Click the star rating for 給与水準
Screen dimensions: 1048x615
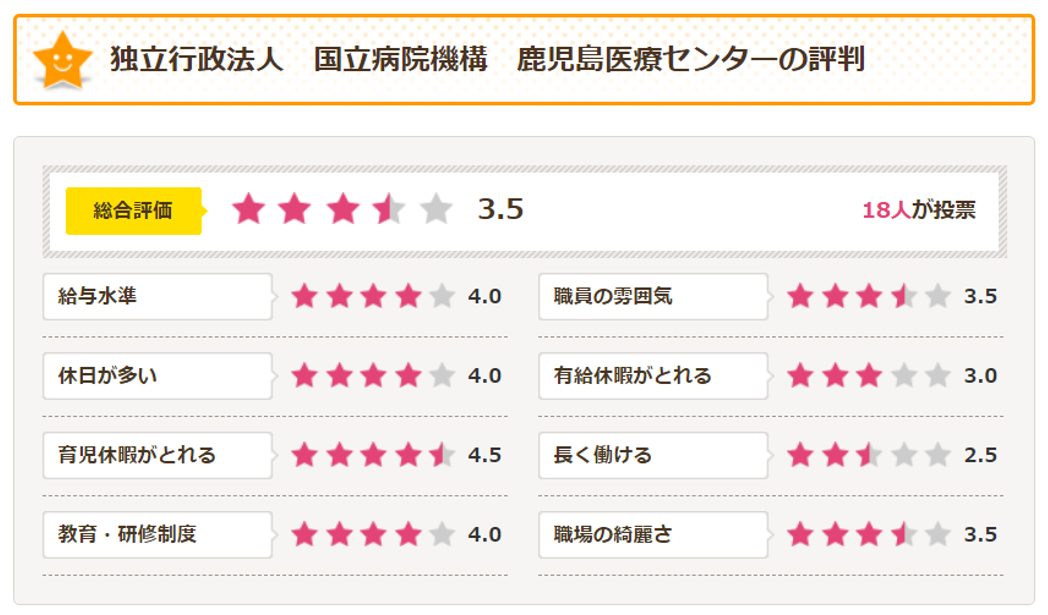372,296
